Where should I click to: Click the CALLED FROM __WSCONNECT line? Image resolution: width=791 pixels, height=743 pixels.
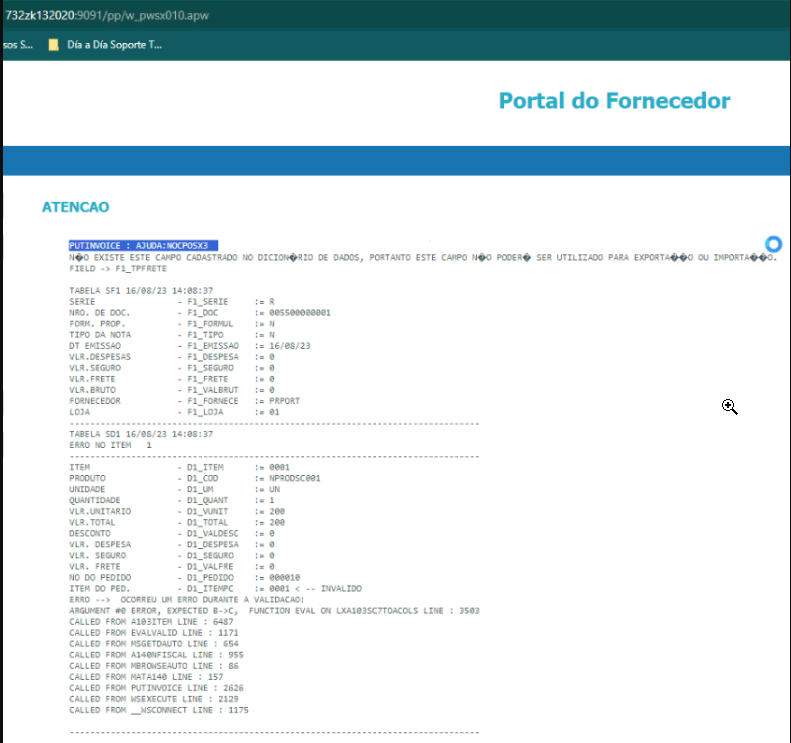[158, 709]
